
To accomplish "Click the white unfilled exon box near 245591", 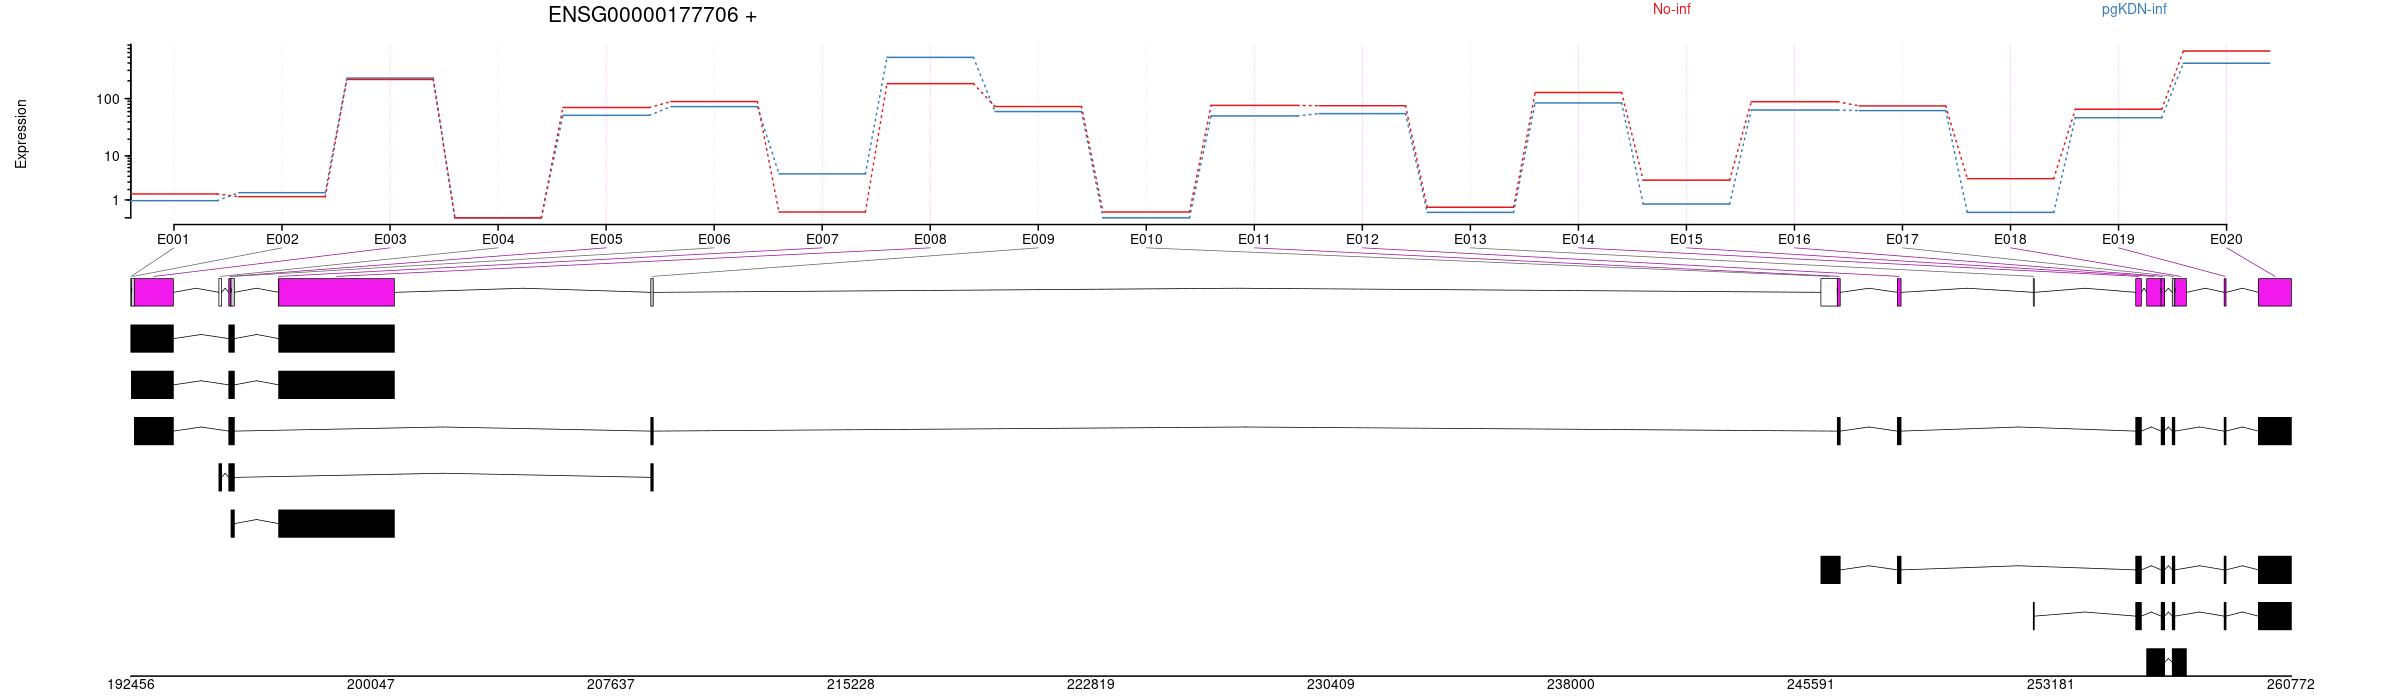I will [1828, 292].
